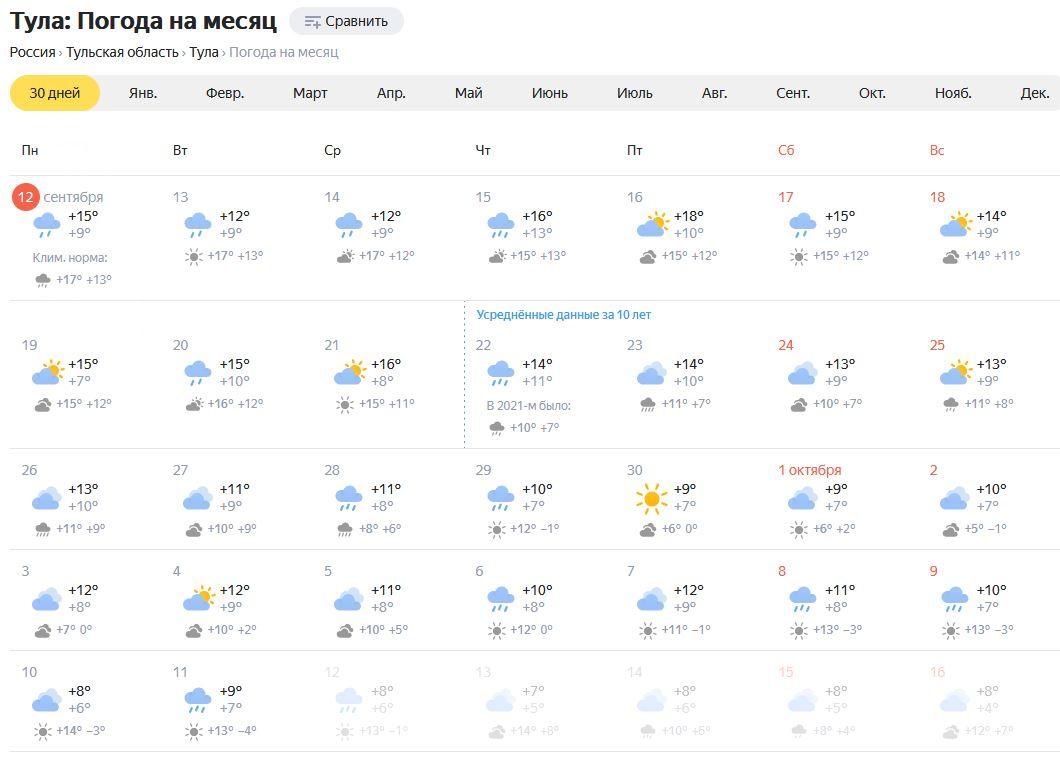Click the cloudy icon for September 26
The width and height of the screenshot is (1060, 757).
coord(46,497)
